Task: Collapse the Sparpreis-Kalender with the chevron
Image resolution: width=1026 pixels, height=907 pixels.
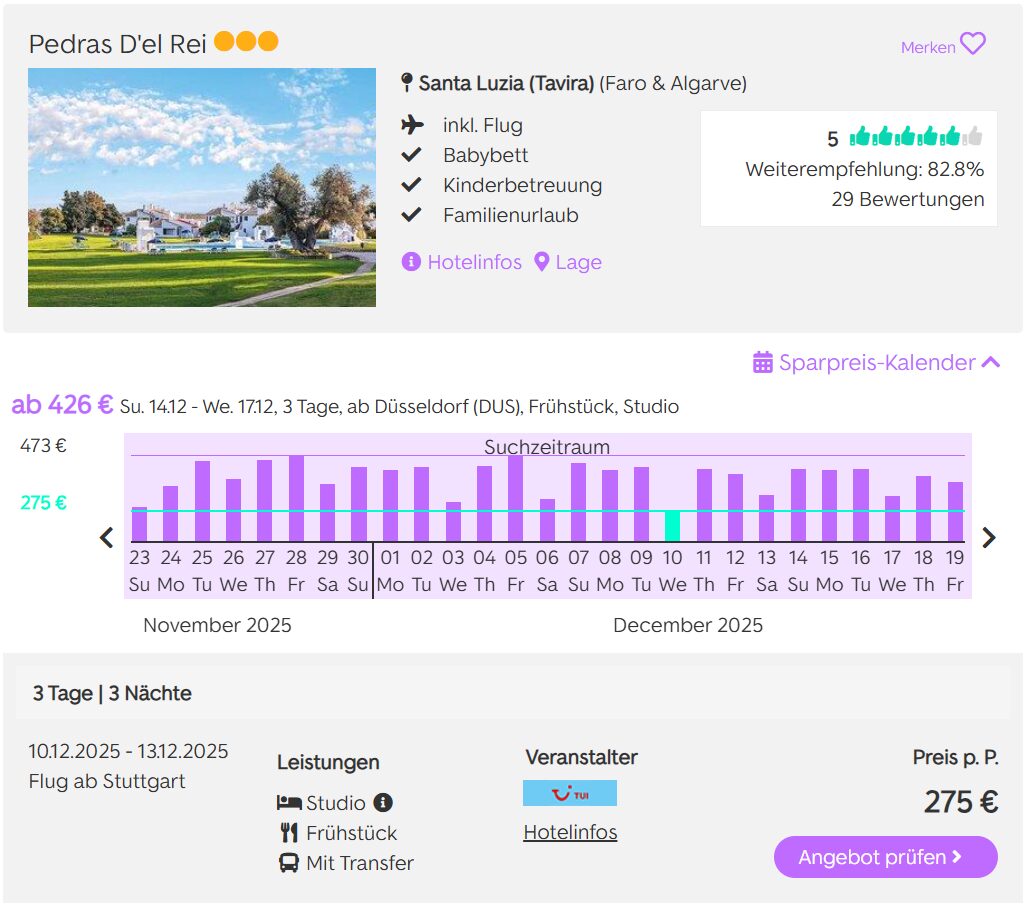Action: tap(991, 362)
